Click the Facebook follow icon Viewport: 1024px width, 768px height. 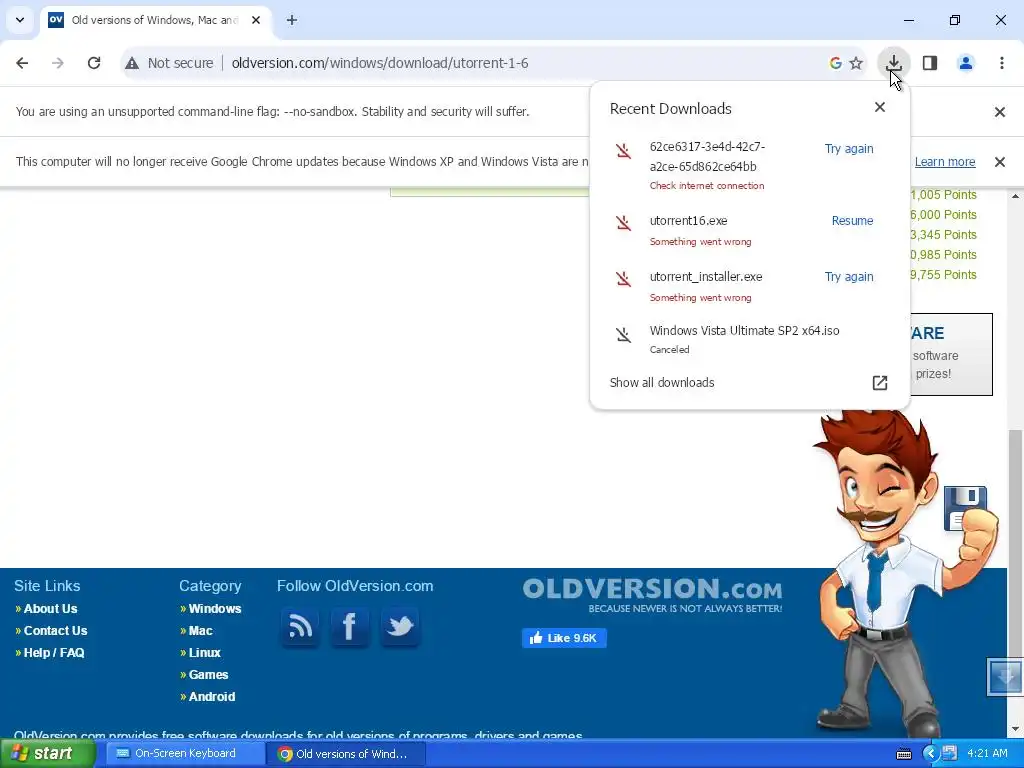pyautogui.click(x=349, y=626)
